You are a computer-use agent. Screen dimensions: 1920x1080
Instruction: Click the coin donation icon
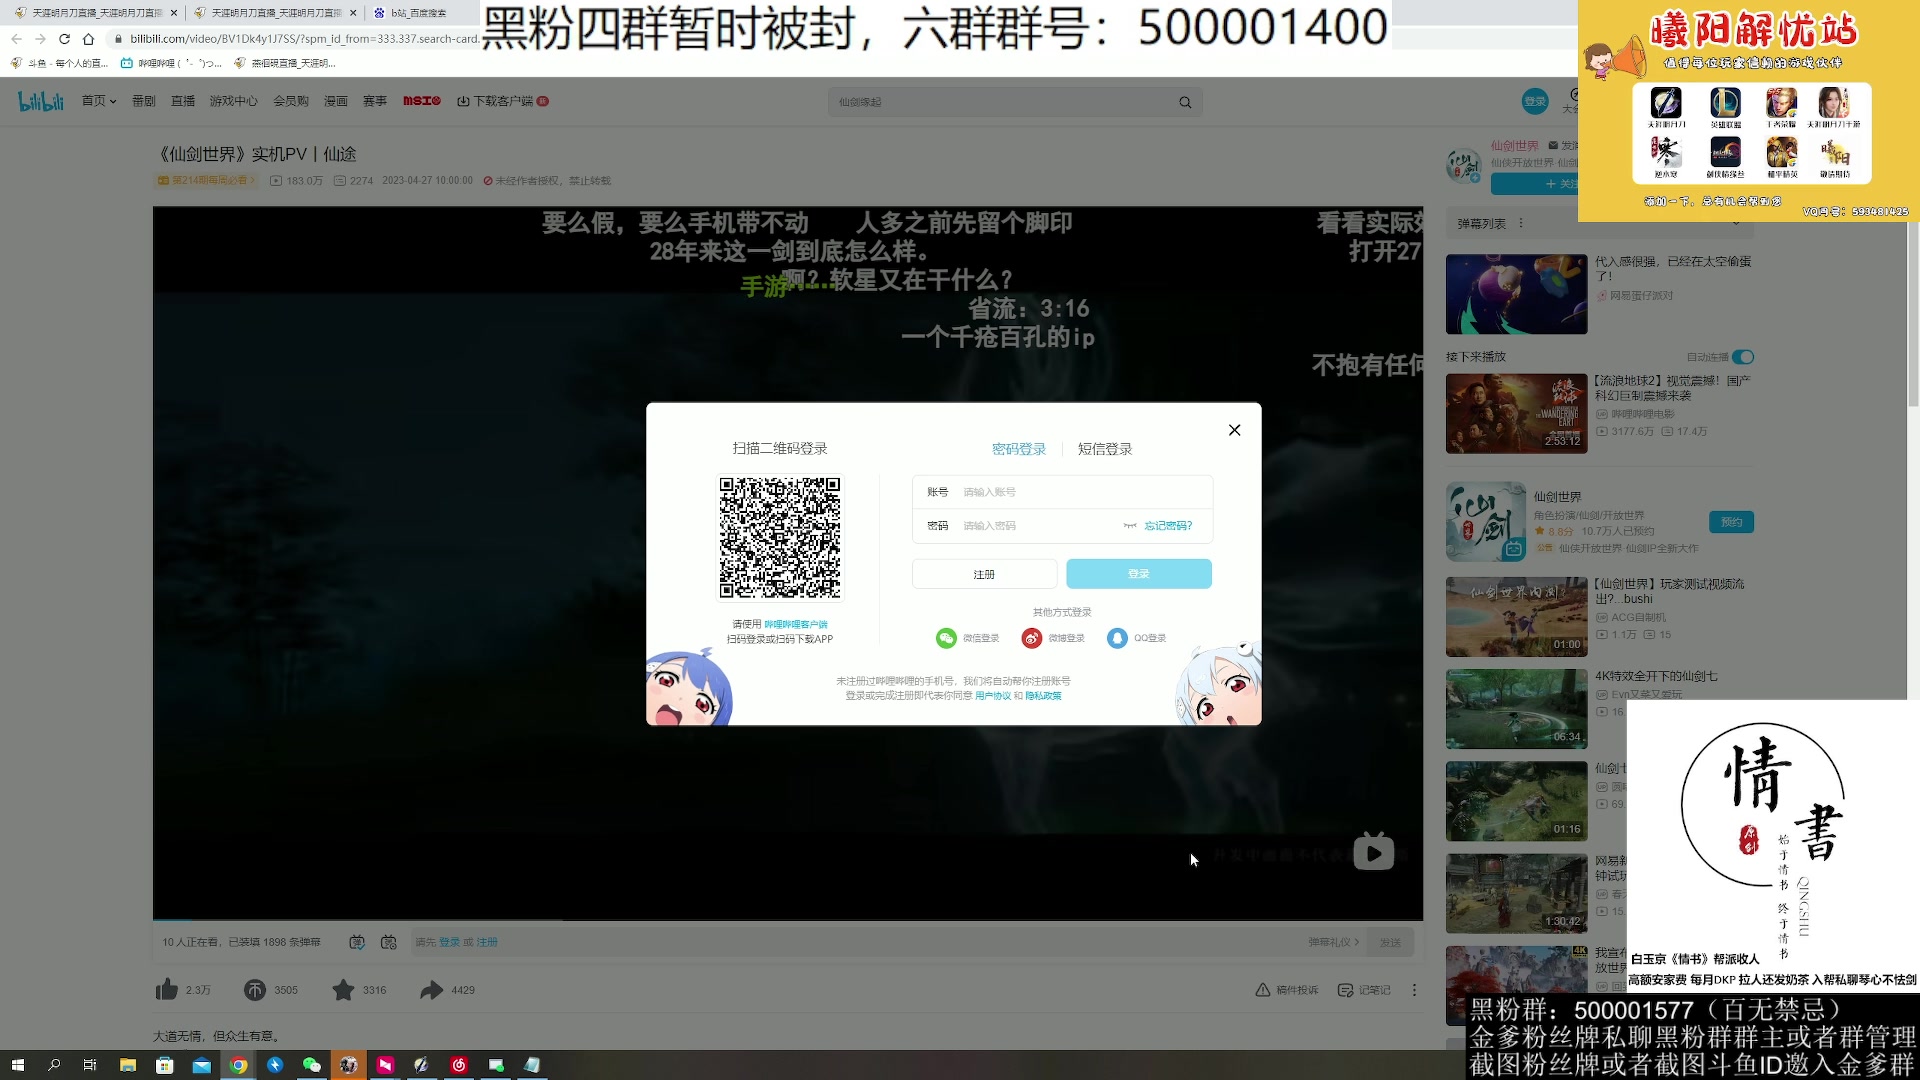255,989
